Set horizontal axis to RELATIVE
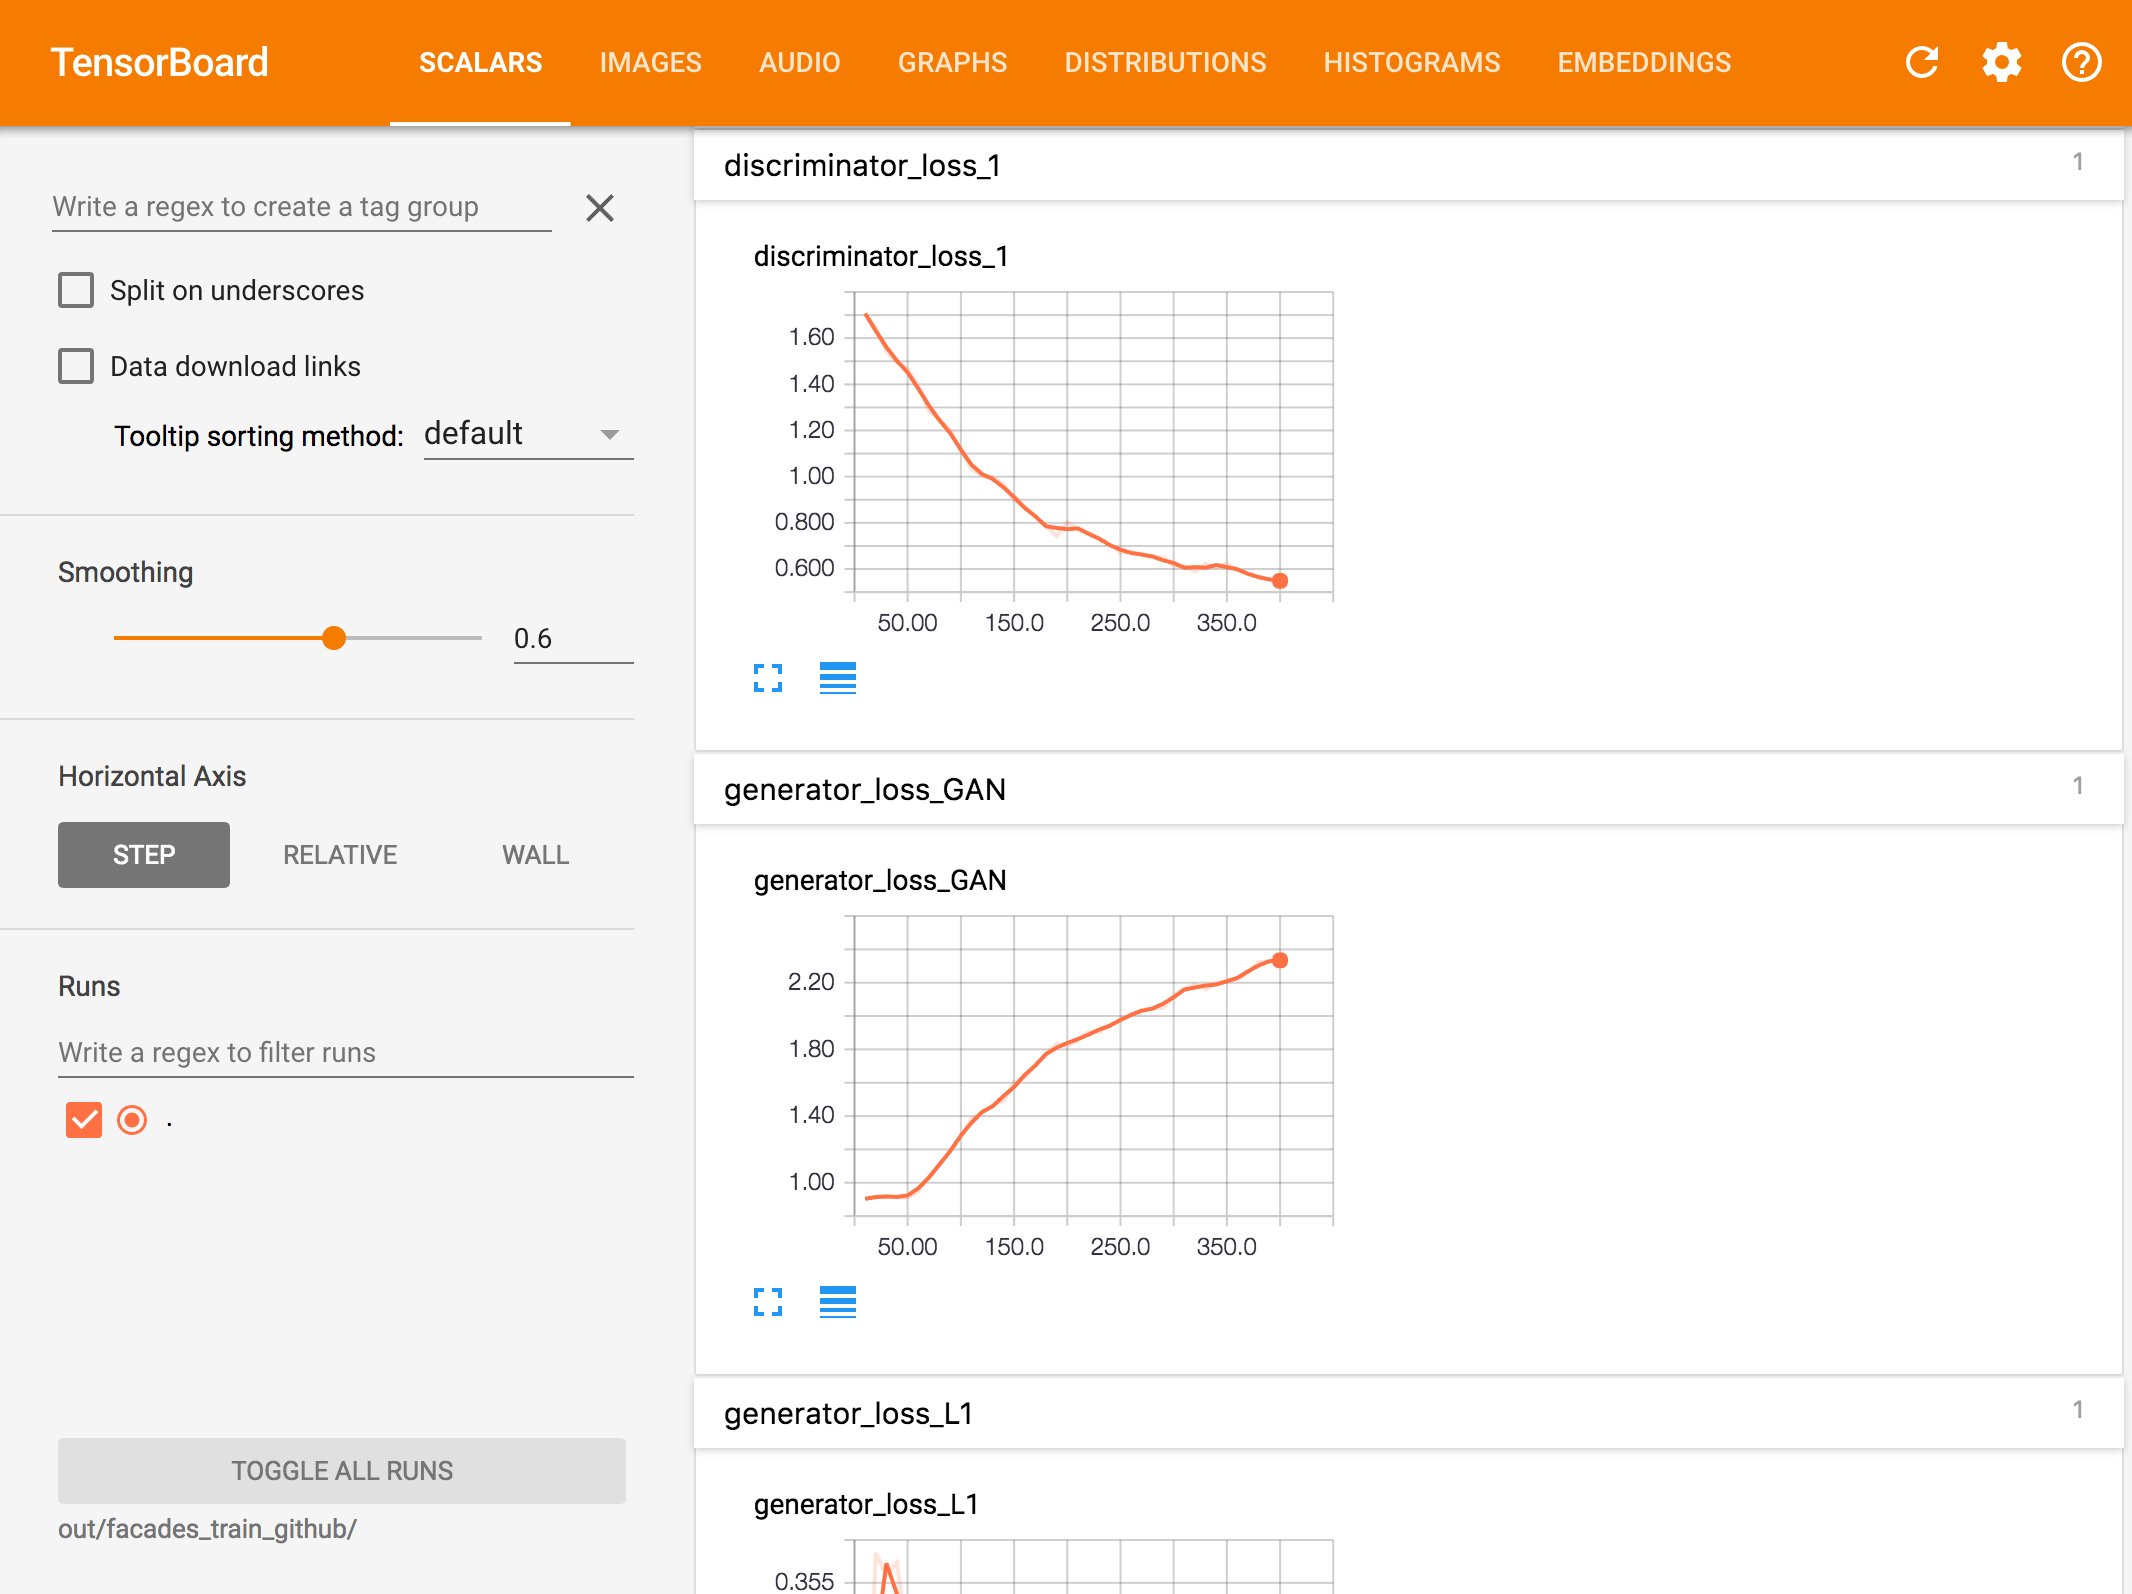 (x=340, y=855)
